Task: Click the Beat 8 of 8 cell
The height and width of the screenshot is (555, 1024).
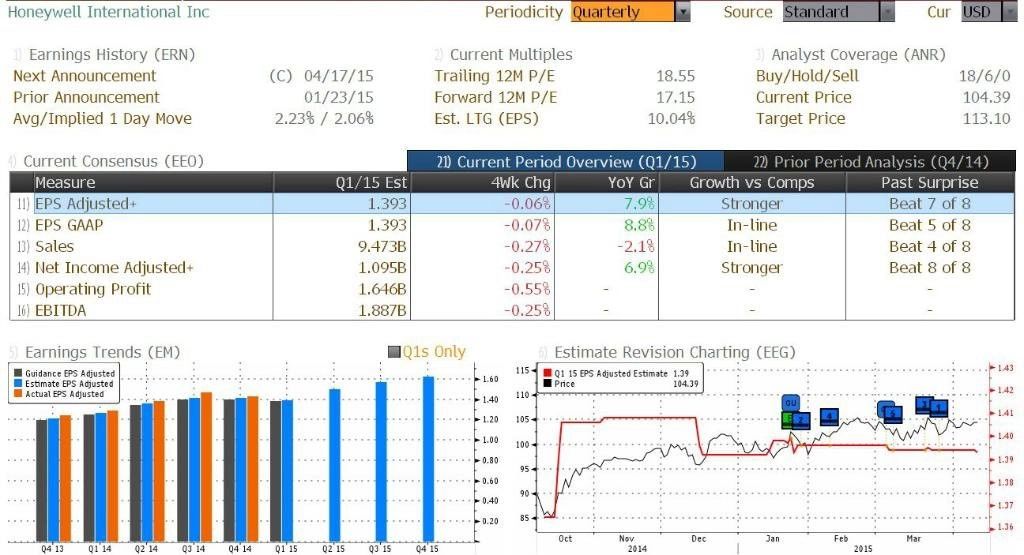Action: (929, 268)
